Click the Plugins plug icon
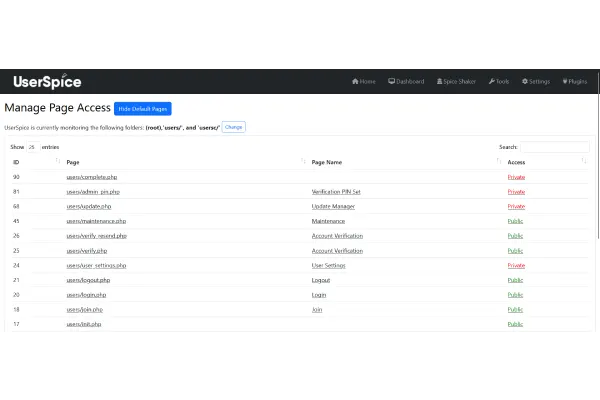 coord(565,82)
